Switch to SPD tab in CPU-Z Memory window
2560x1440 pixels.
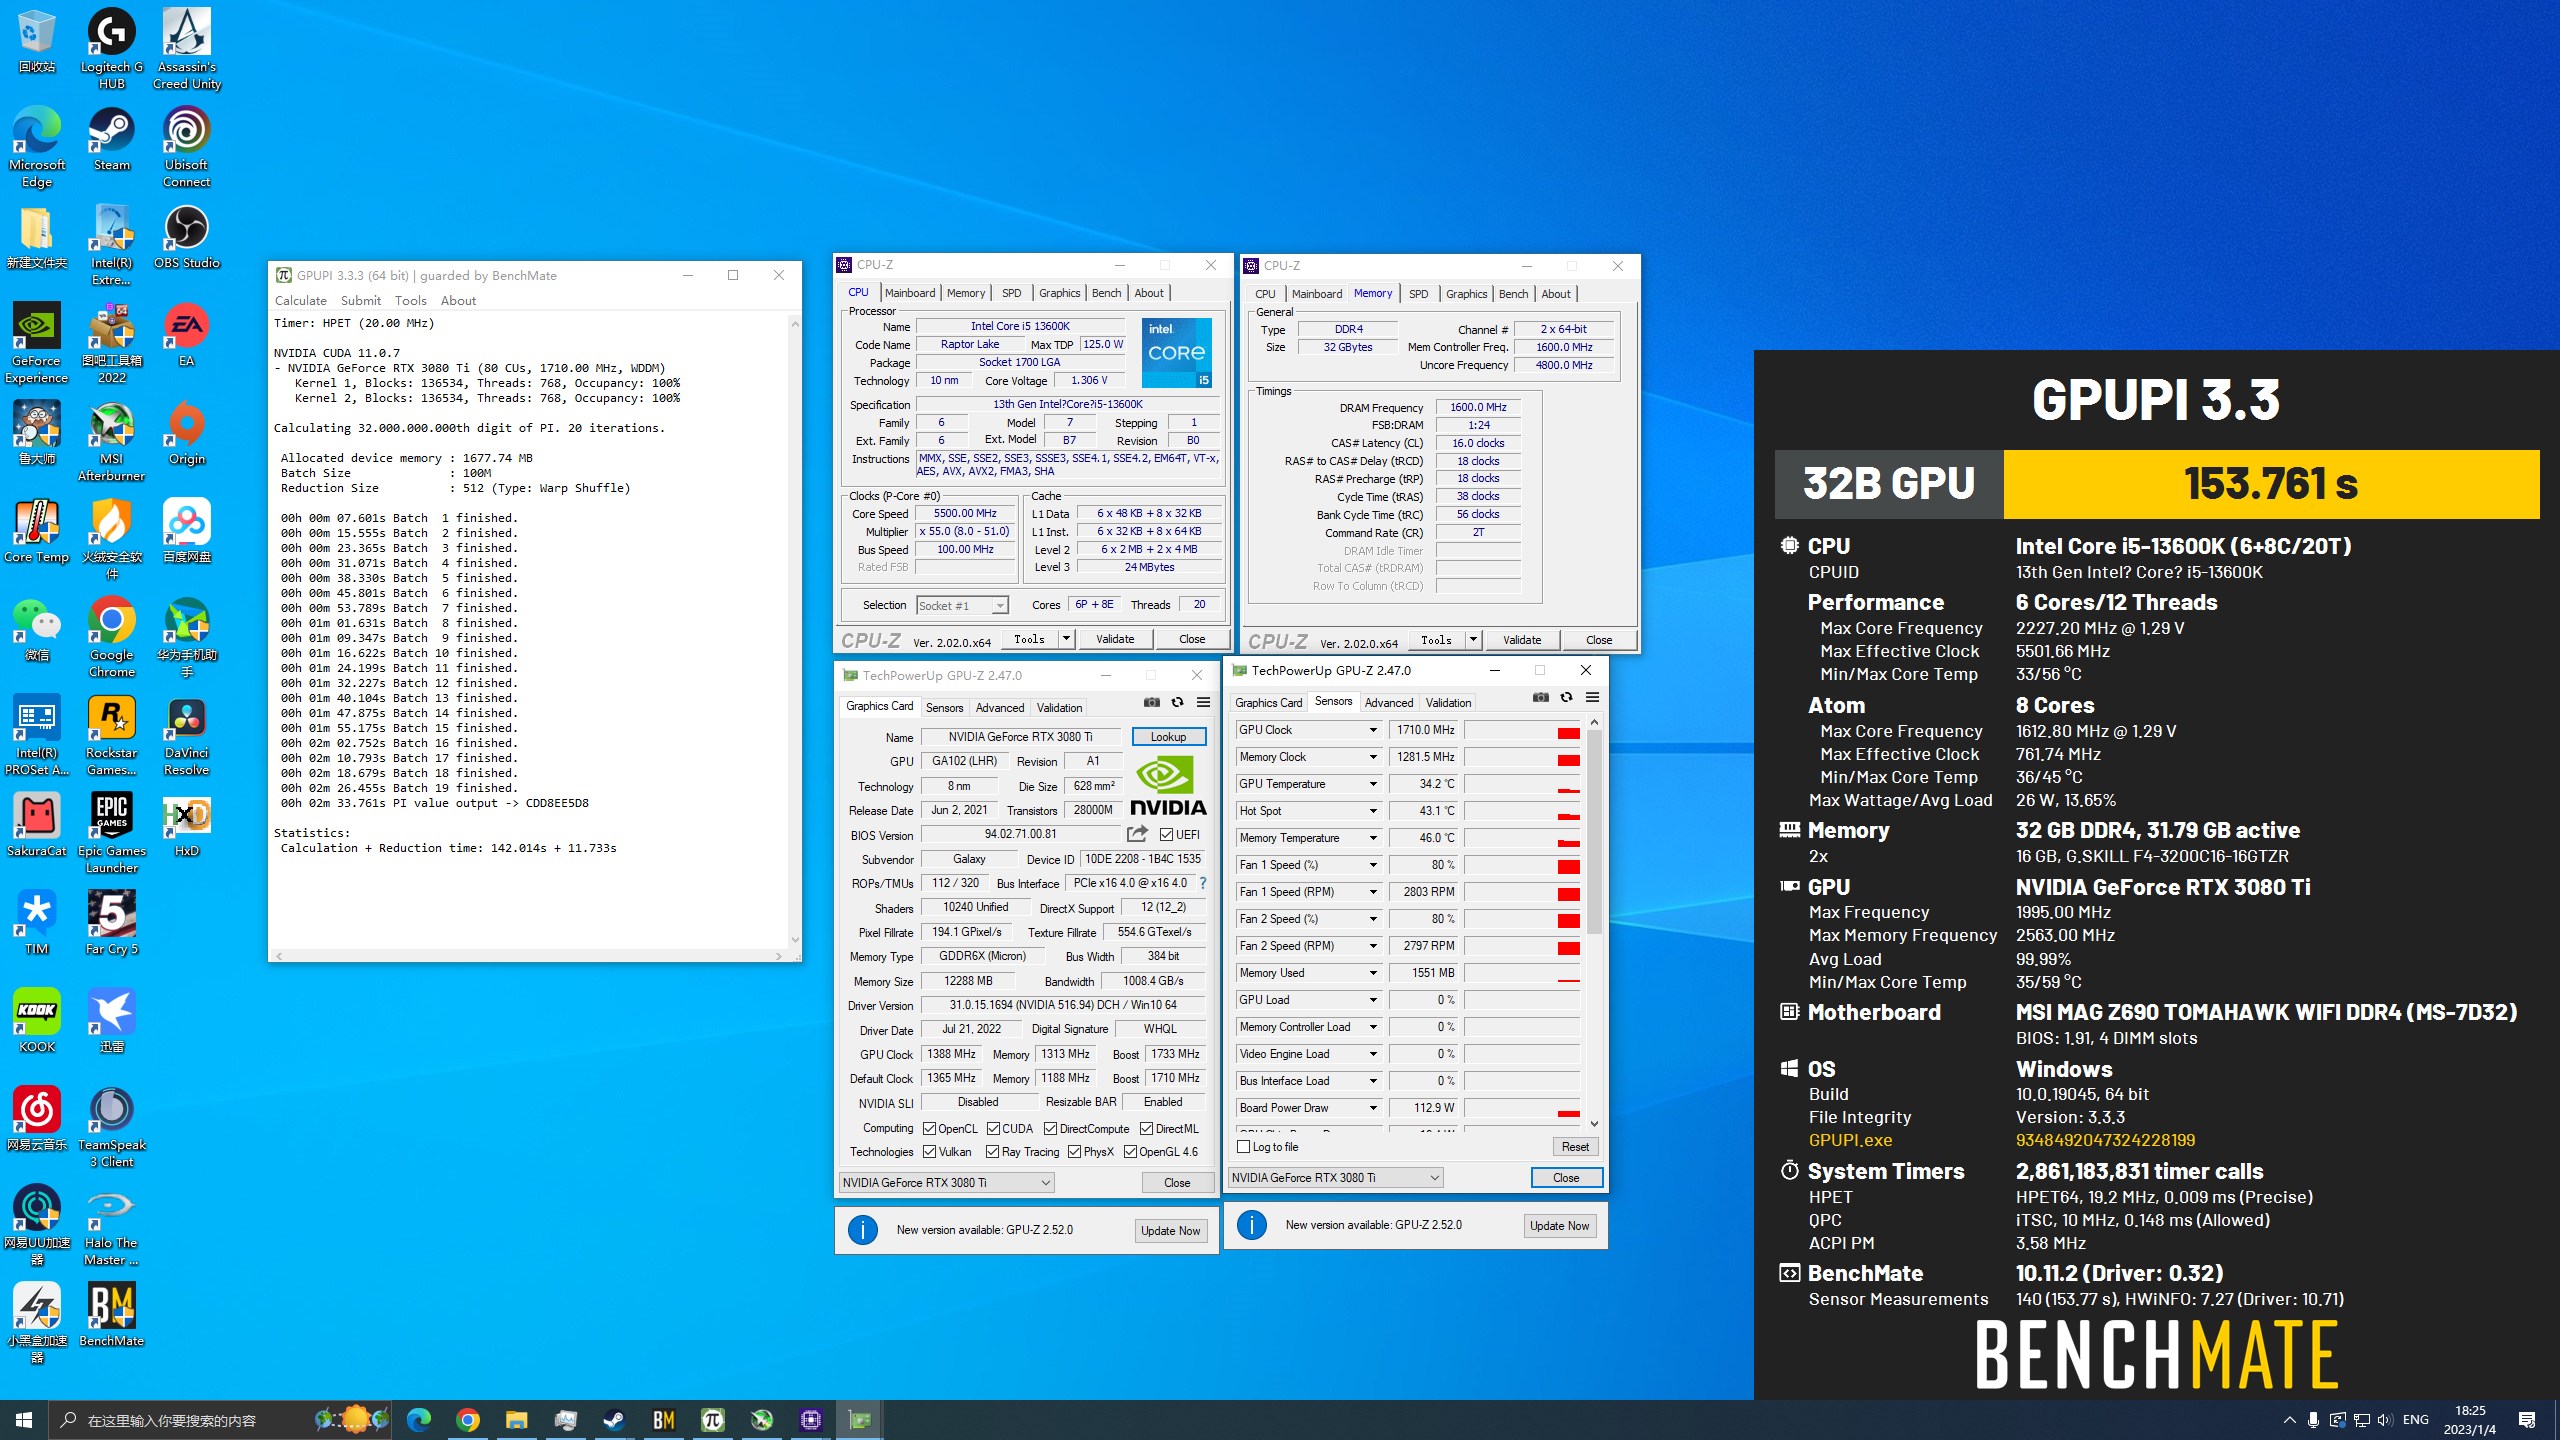coord(1418,294)
